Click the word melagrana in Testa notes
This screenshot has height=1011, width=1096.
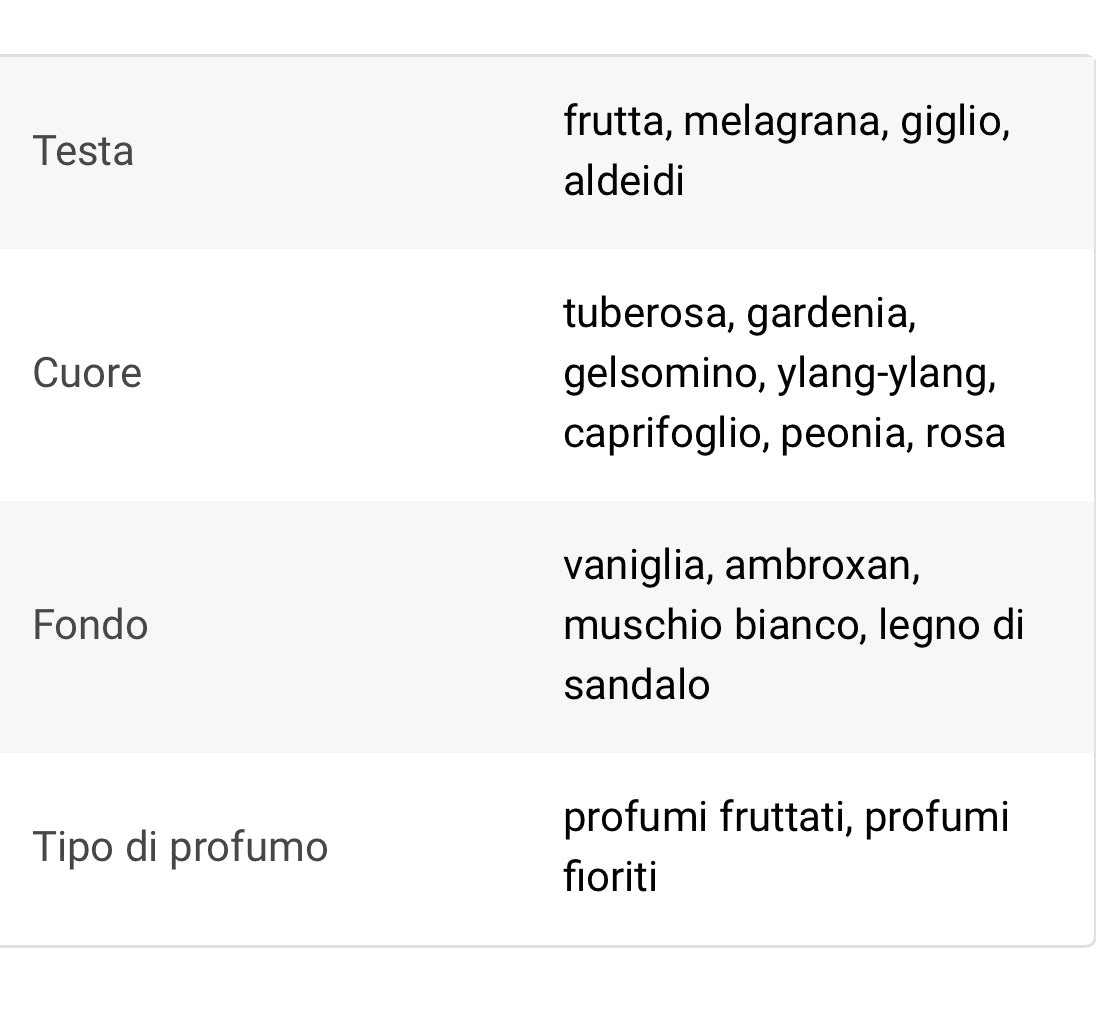tap(781, 121)
